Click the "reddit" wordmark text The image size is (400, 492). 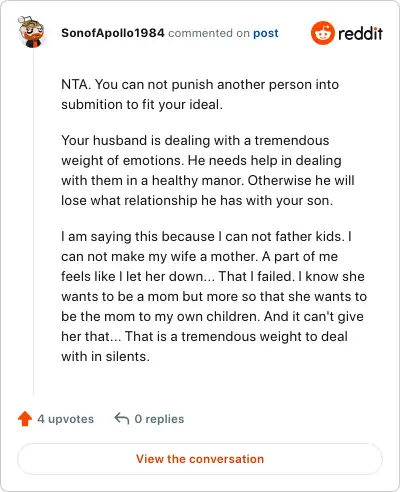[x=360, y=33]
